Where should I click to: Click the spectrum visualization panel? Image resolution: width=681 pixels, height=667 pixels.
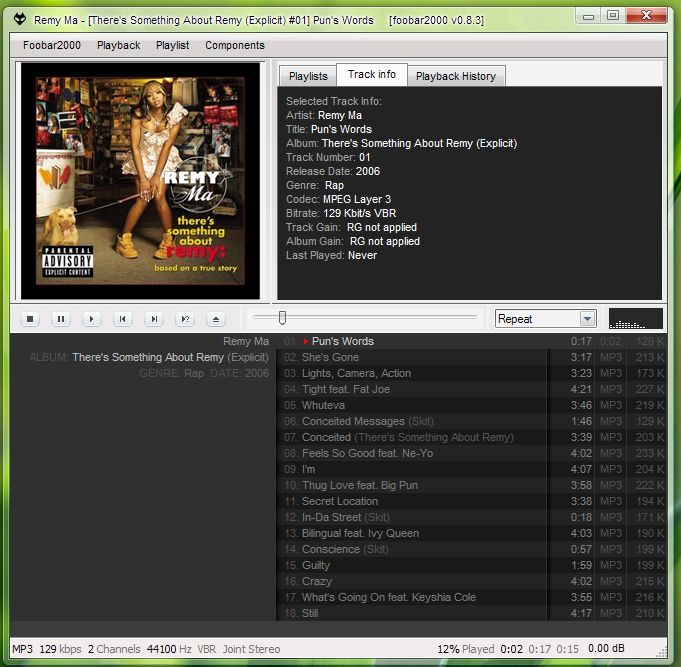pyautogui.click(x=635, y=319)
